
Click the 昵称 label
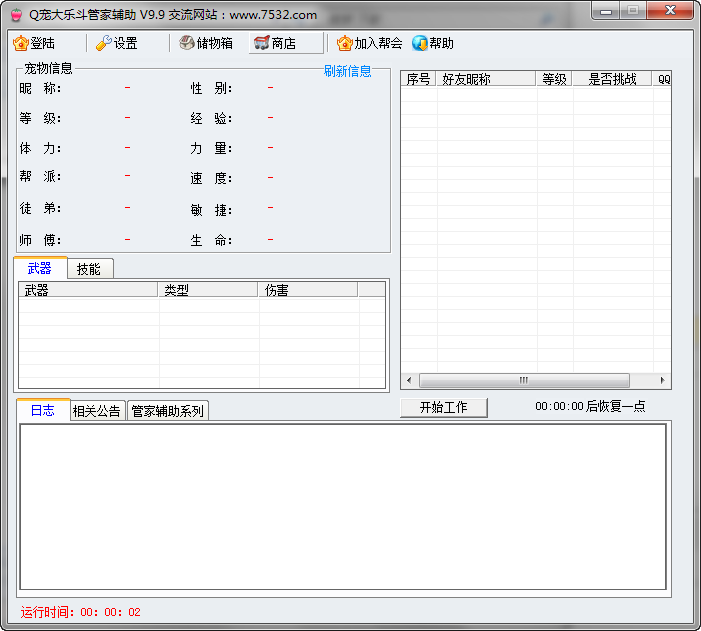(x=40, y=88)
